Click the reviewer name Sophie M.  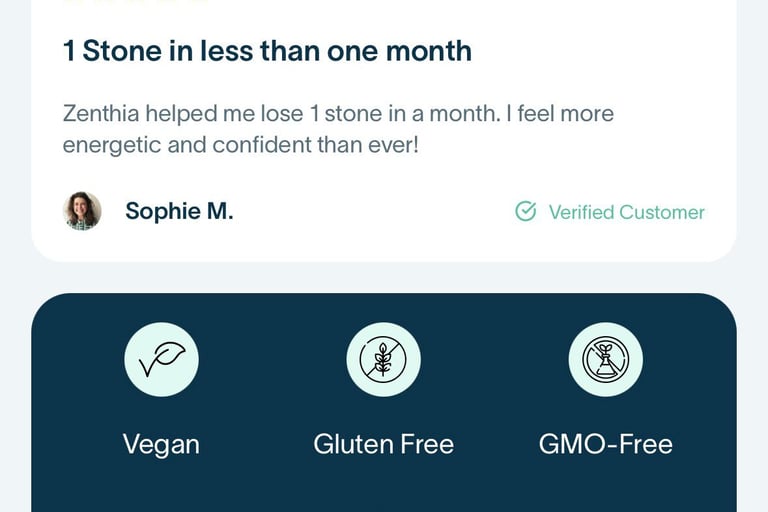point(179,211)
